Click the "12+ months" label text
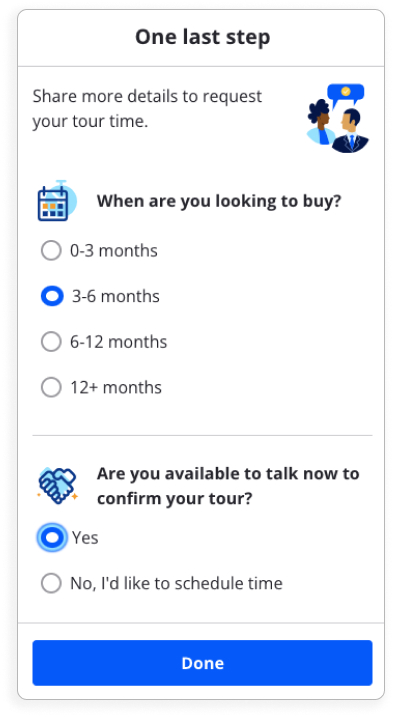The image size is (394, 717). pyautogui.click(x=116, y=388)
